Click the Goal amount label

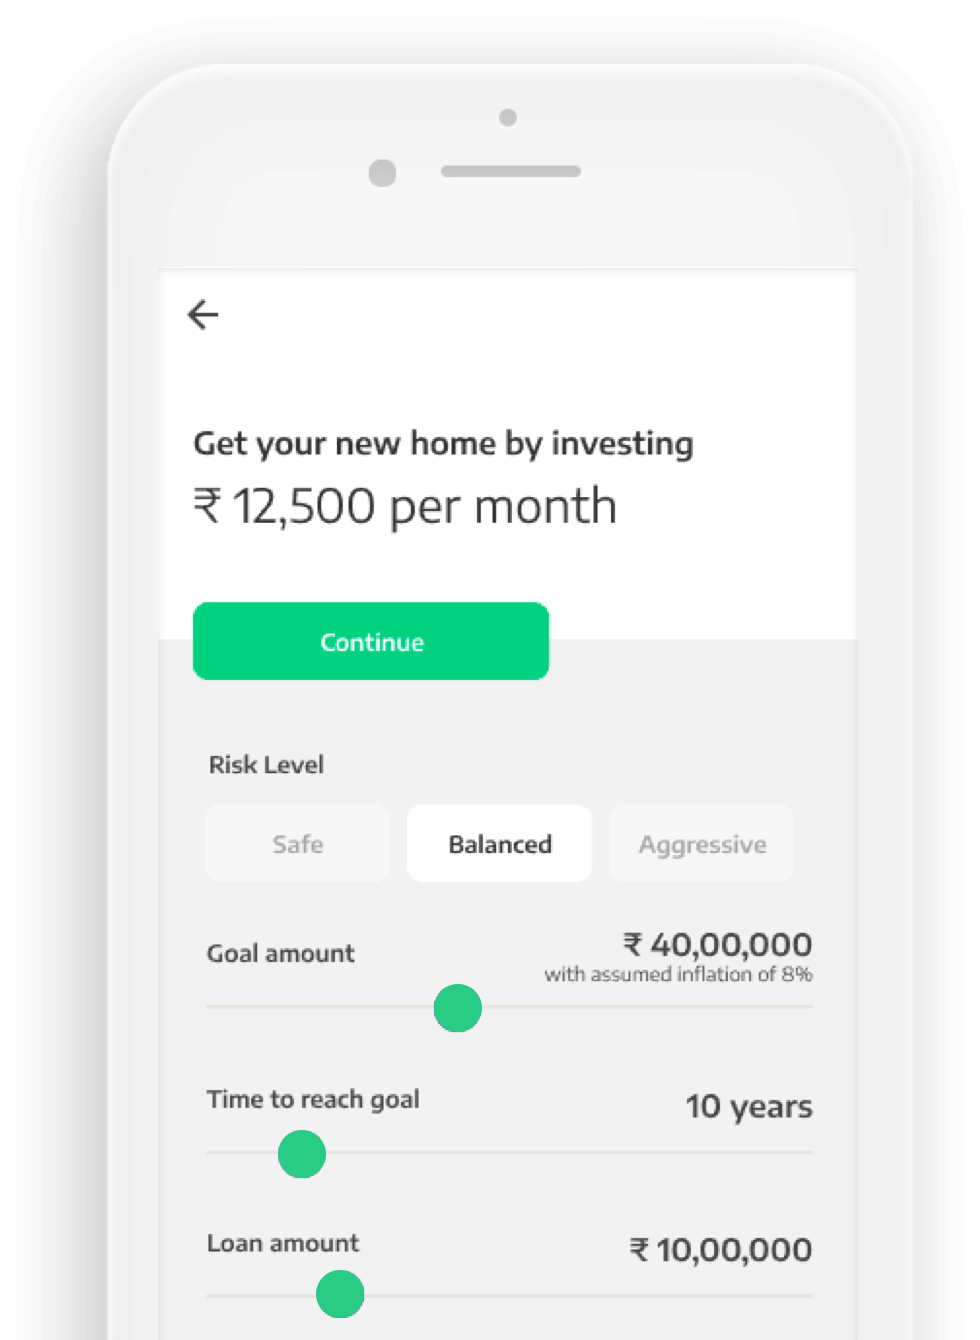click(x=281, y=953)
